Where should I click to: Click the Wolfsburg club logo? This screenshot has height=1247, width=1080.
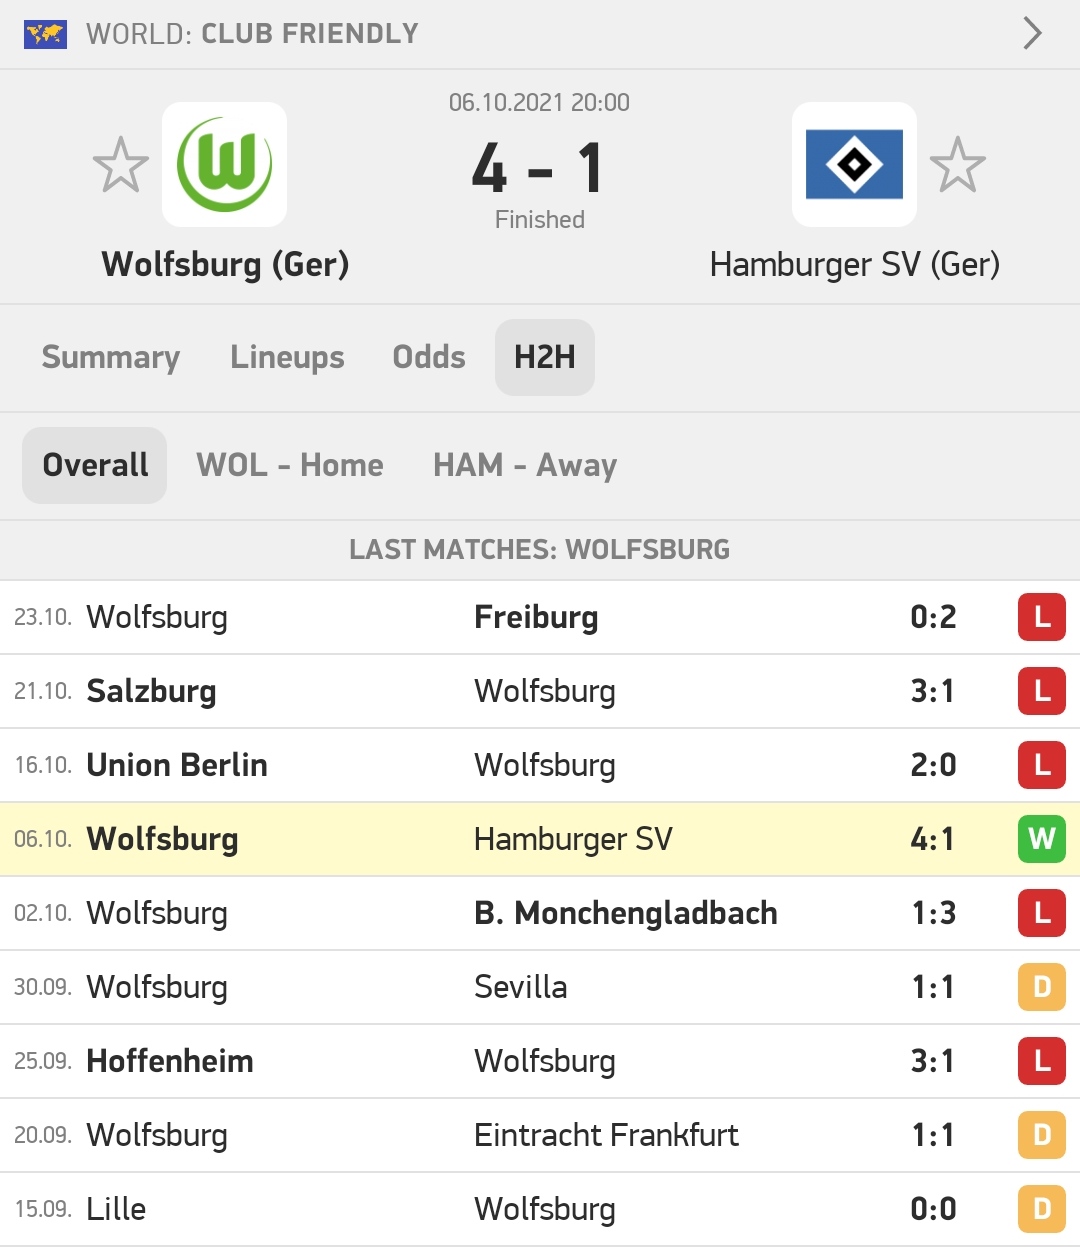point(224,165)
